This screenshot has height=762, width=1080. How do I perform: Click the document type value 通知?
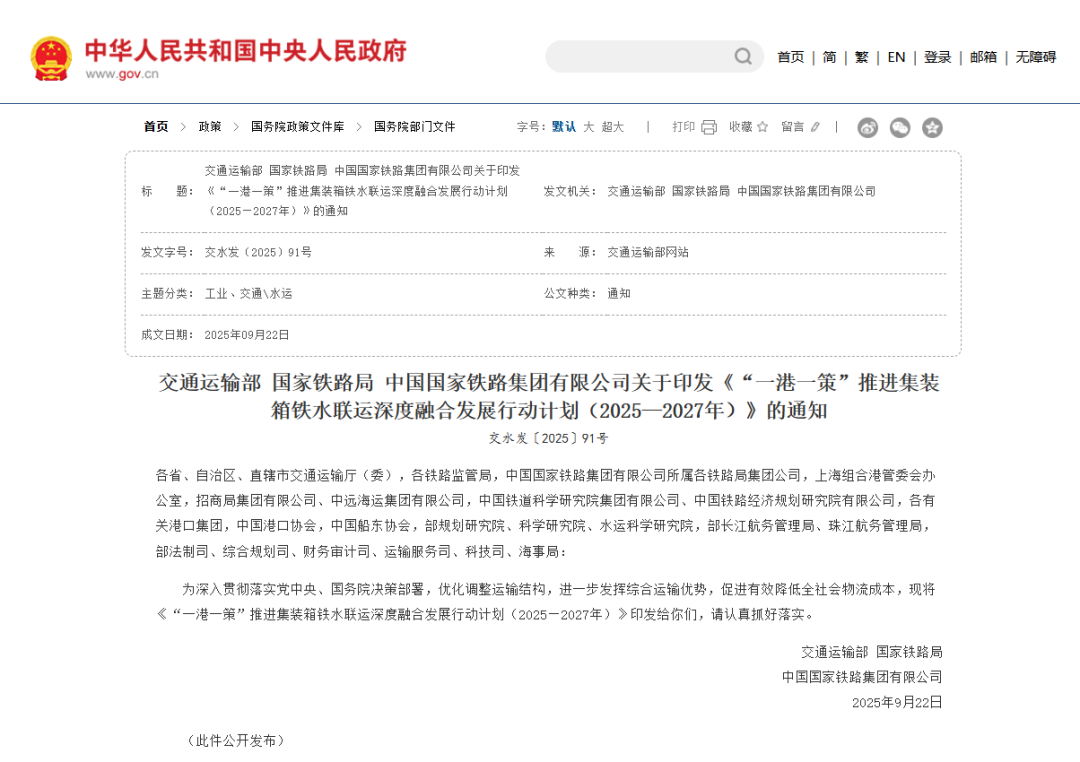click(619, 294)
